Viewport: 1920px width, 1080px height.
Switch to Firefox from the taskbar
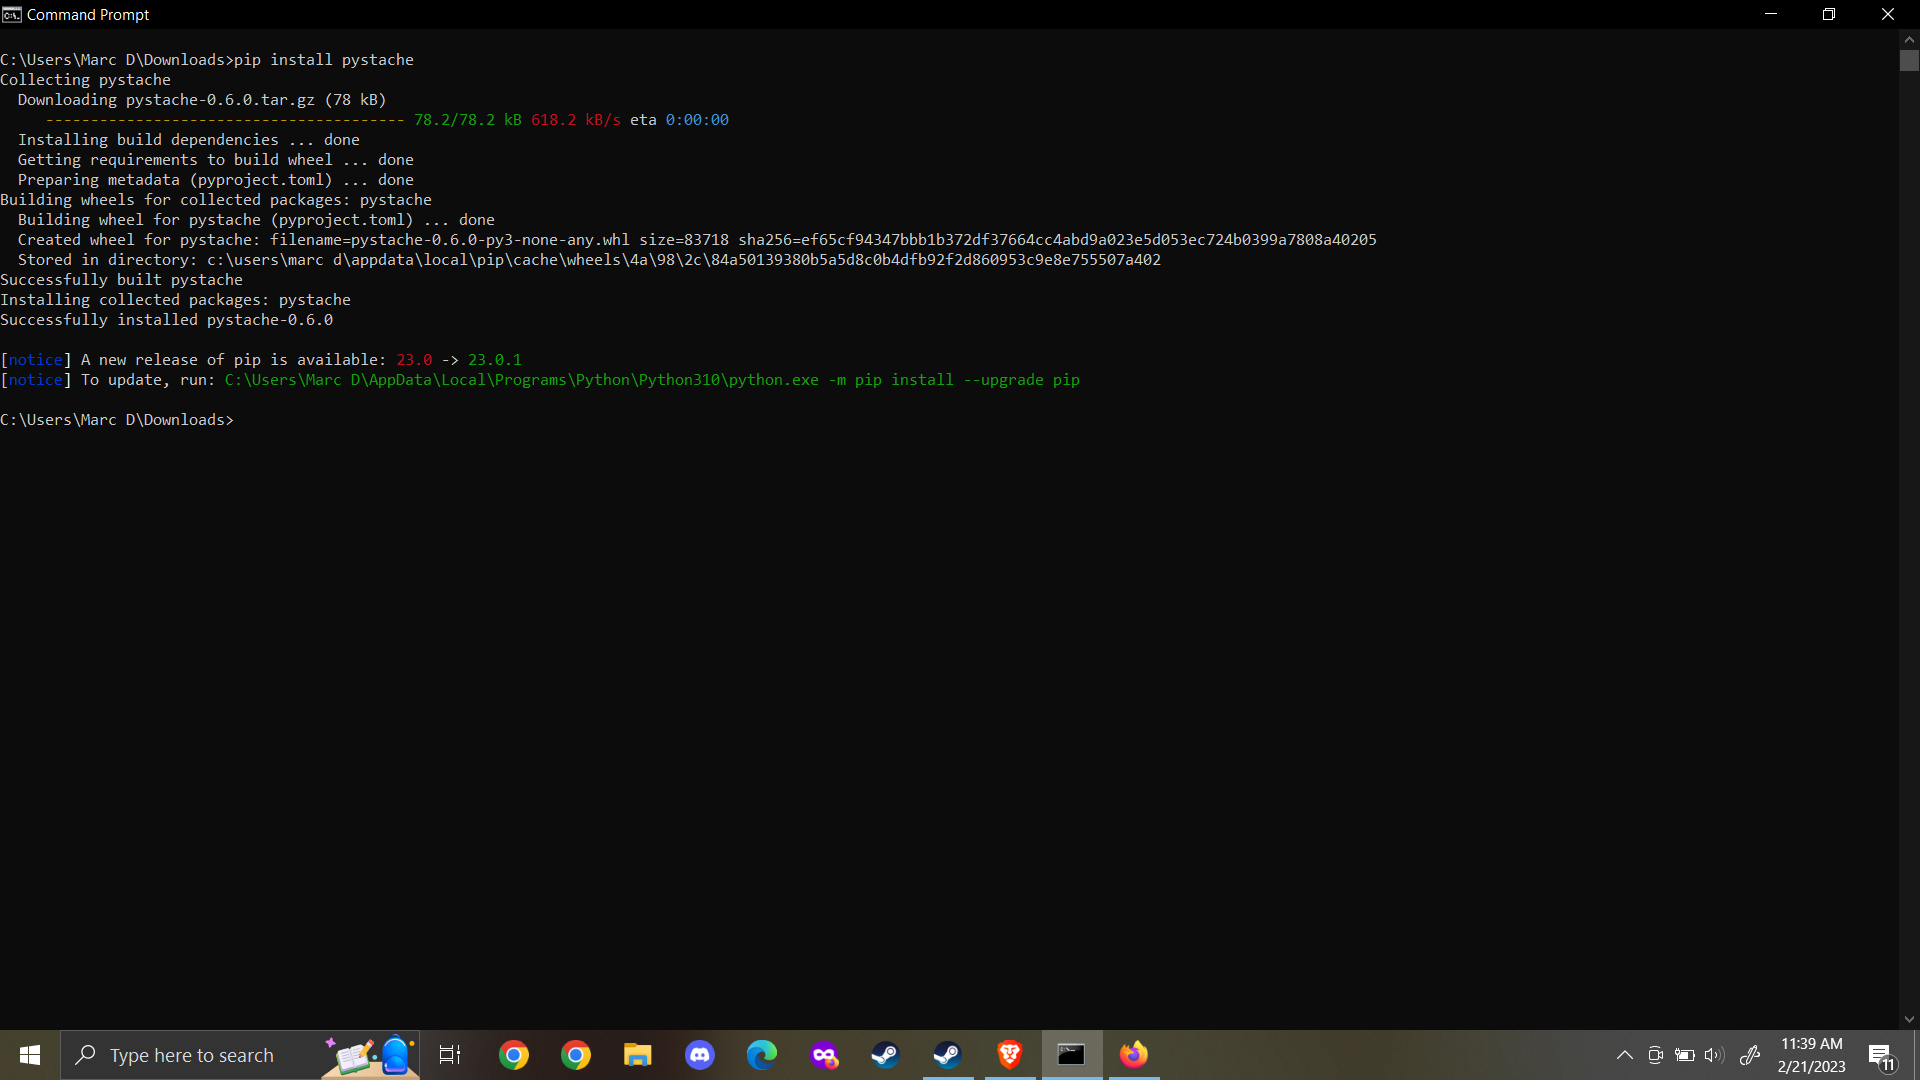click(1134, 1055)
